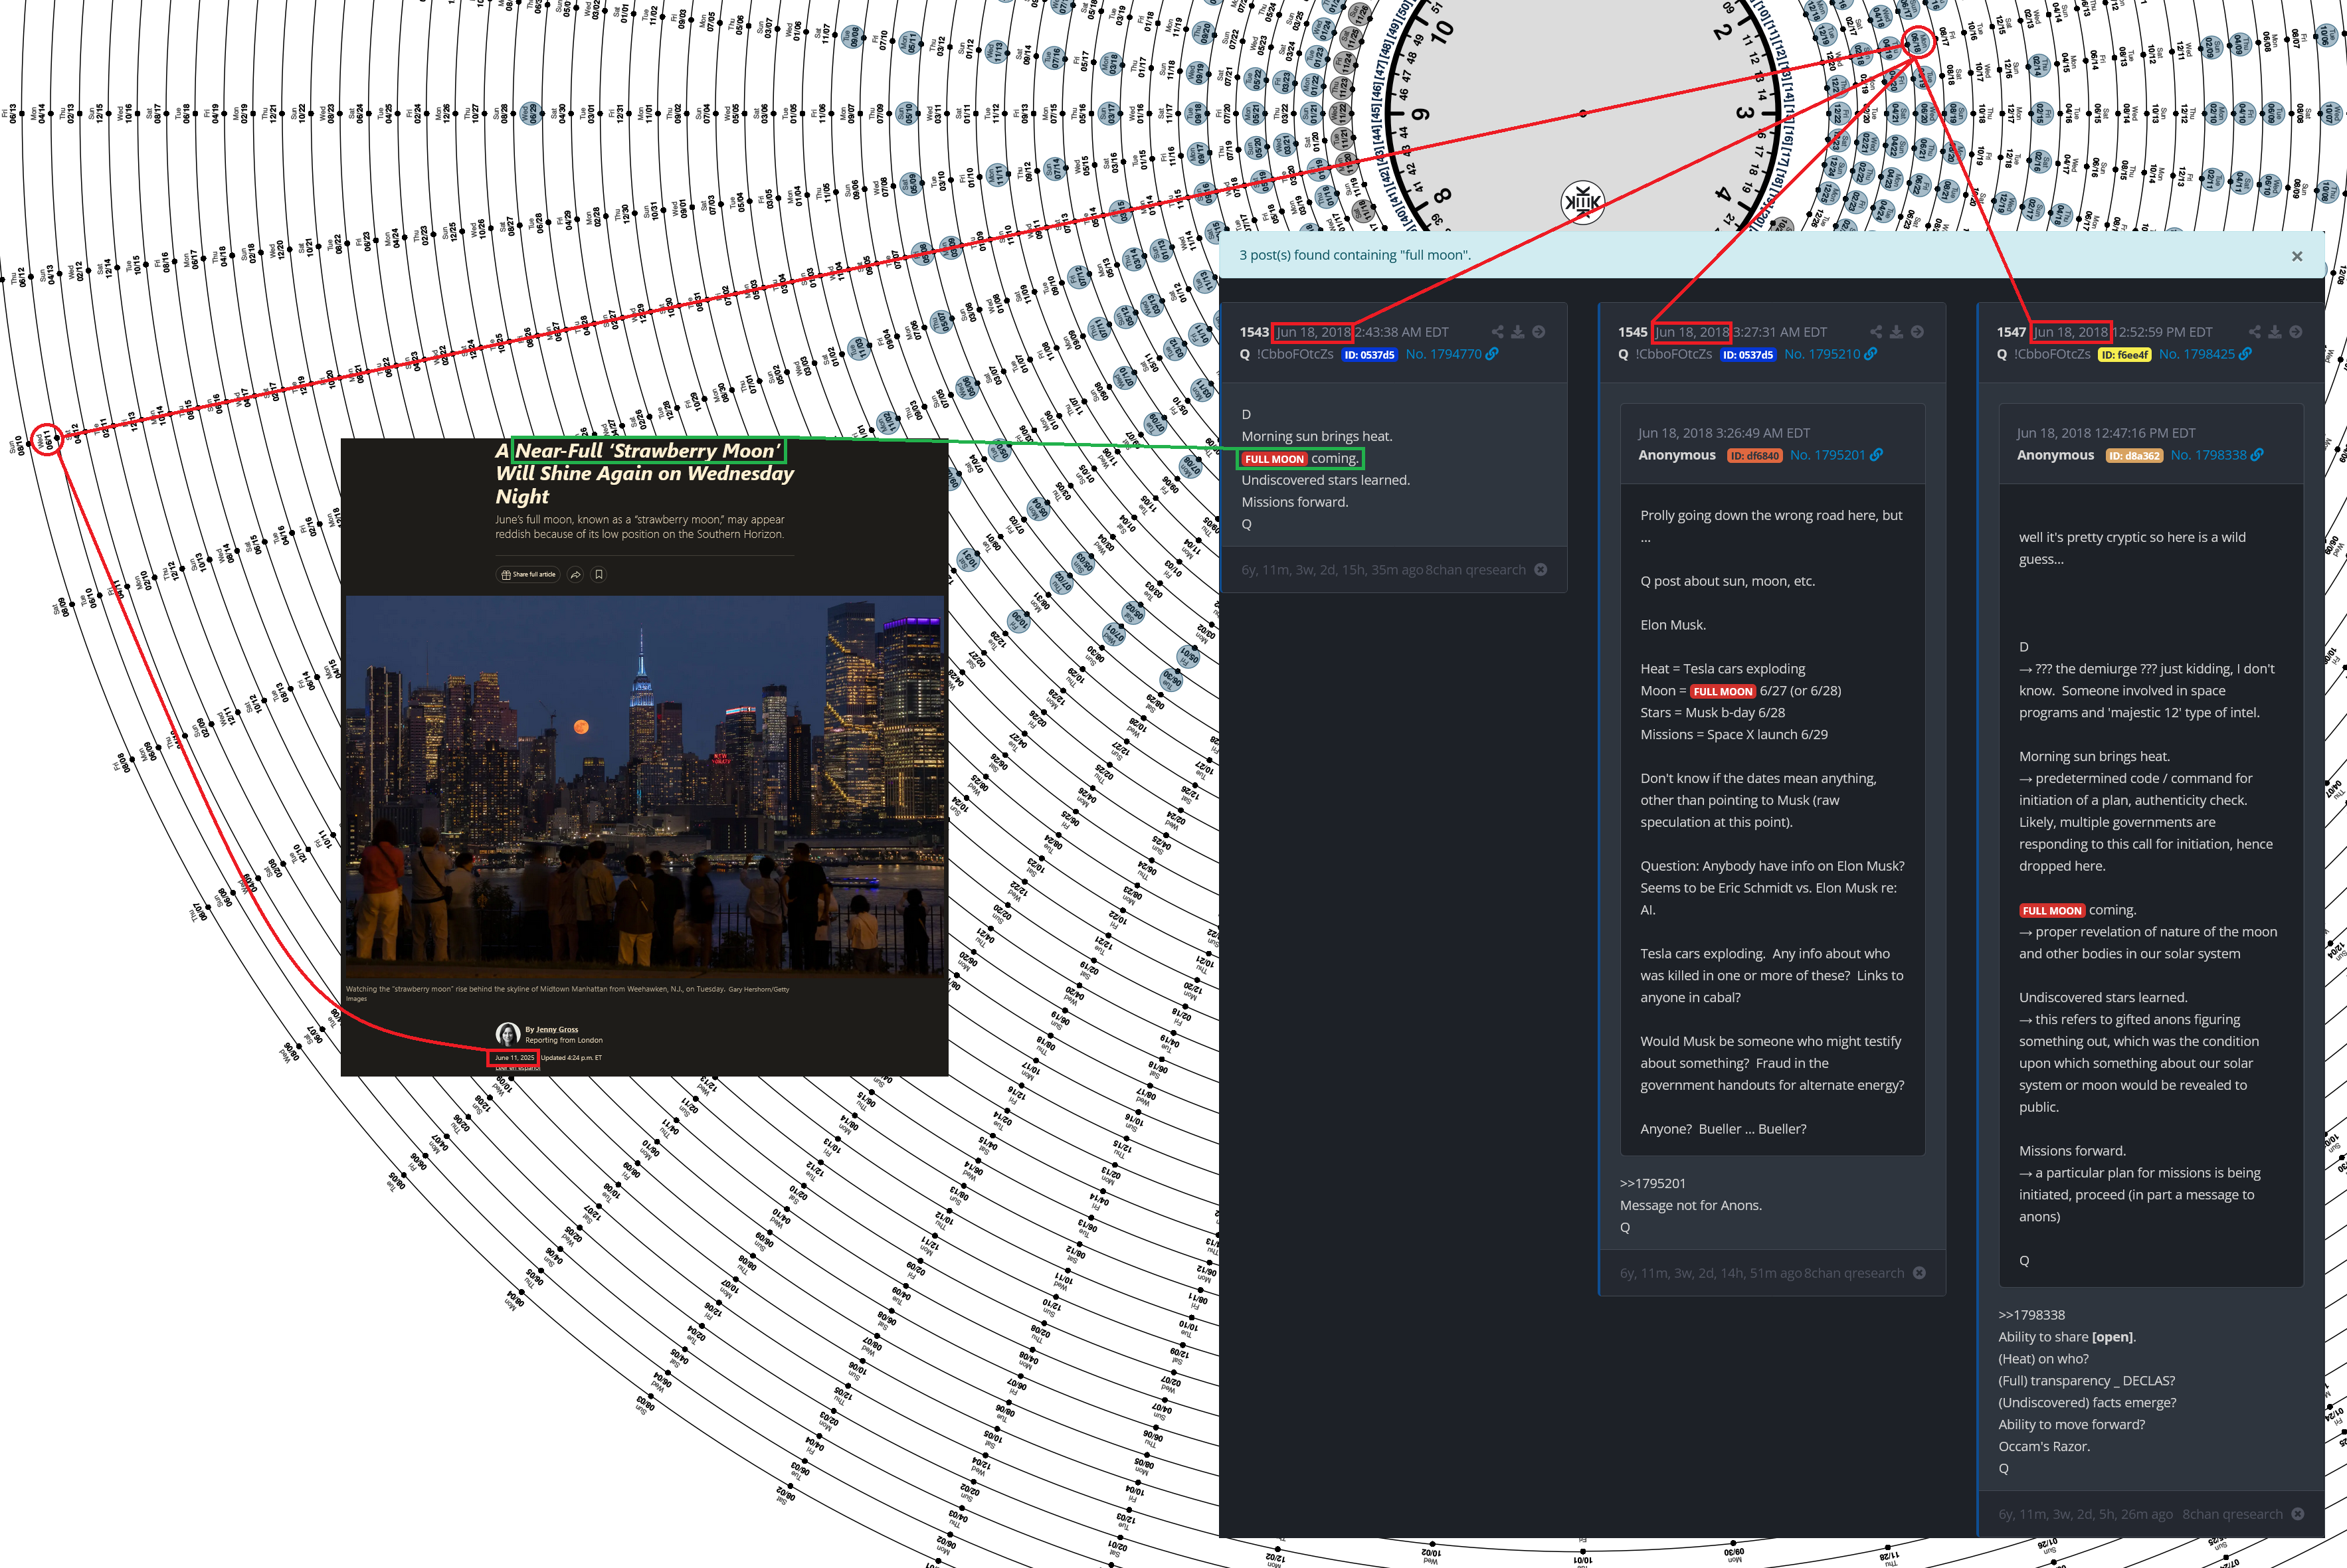Viewport: 2347px width, 1568px height.
Task: Click circled x icon in post 1545 footer
Action: (x=1919, y=1273)
